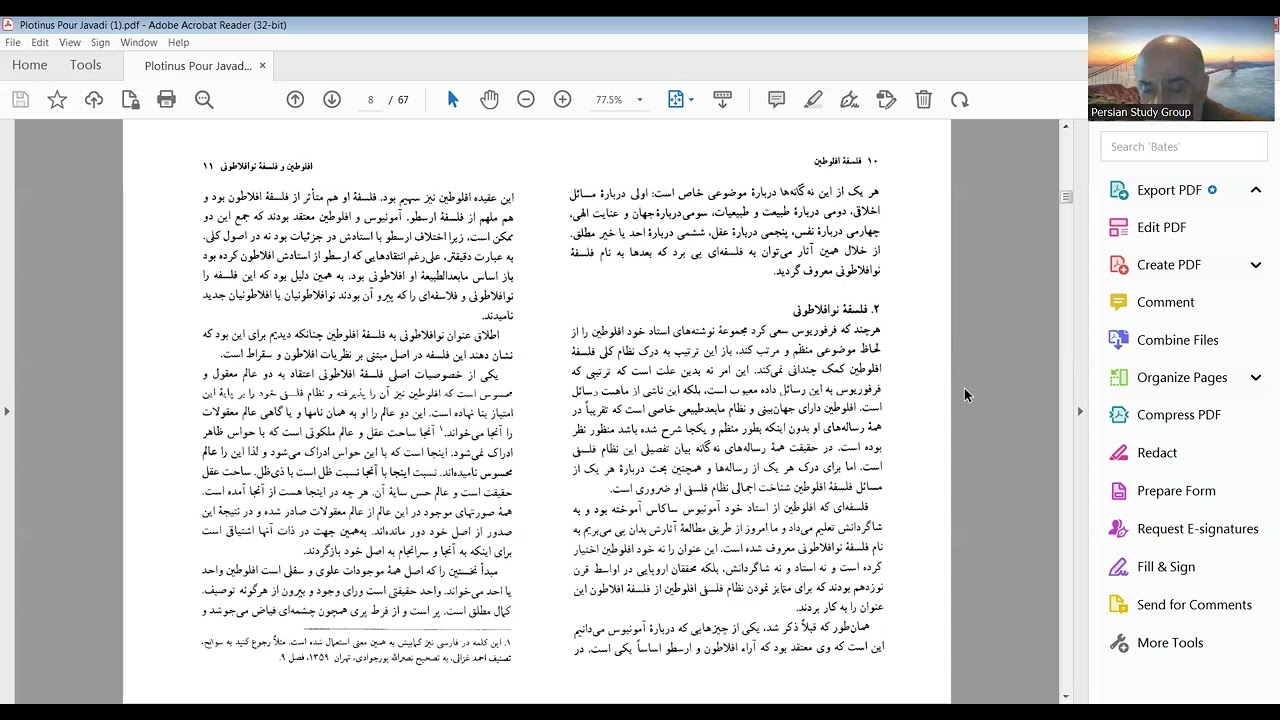Viewport: 1280px width, 720px height.
Task: Select the Highlight text pen tool
Action: point(813,100)
